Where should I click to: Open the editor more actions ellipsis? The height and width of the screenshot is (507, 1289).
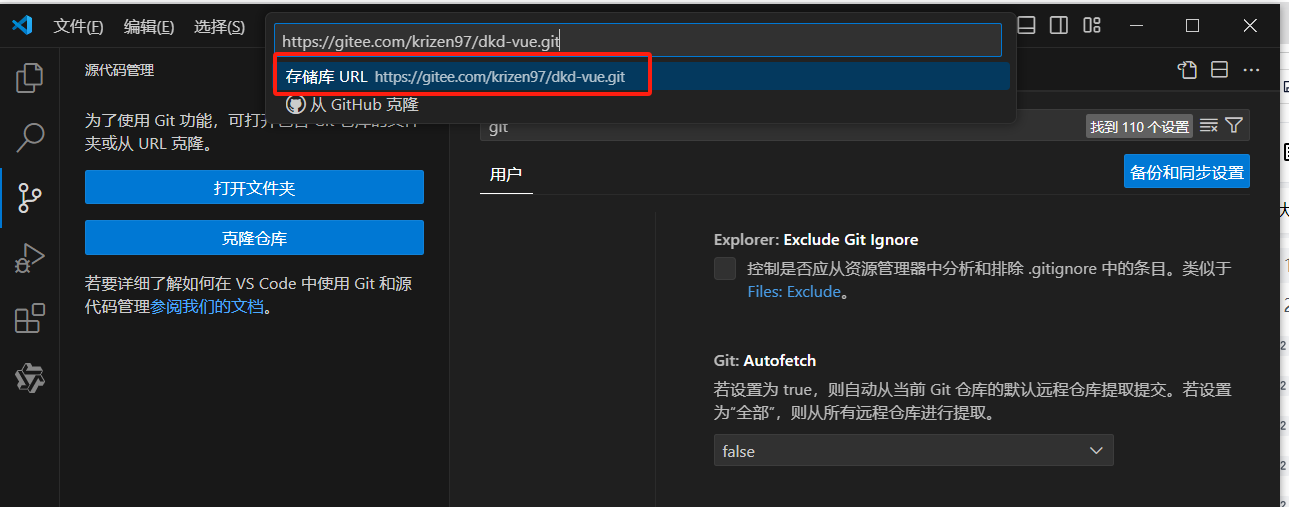click(1251, 70)
